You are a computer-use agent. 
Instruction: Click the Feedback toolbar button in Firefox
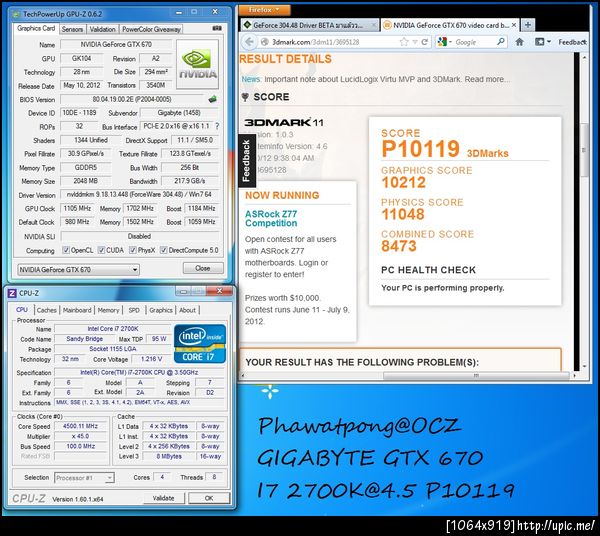[572, 42]
